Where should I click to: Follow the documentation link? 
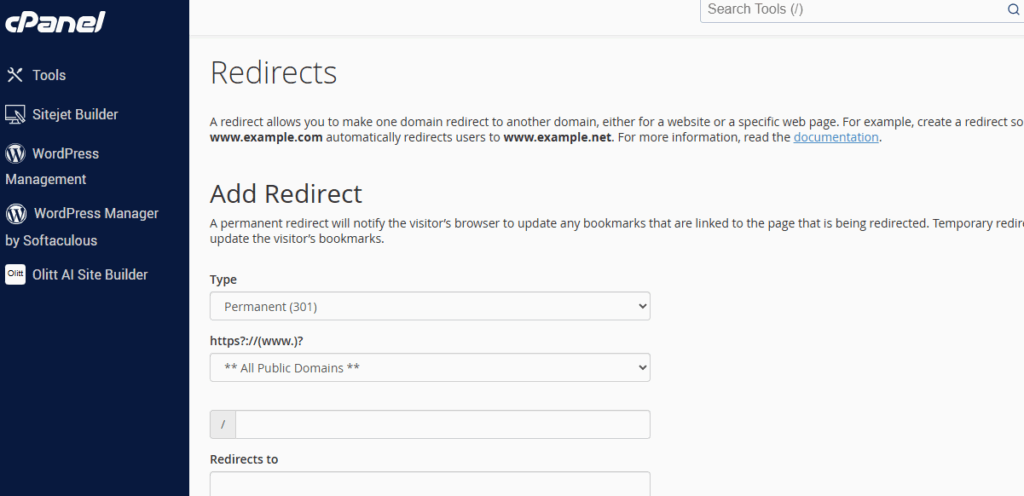click(835, 138)
